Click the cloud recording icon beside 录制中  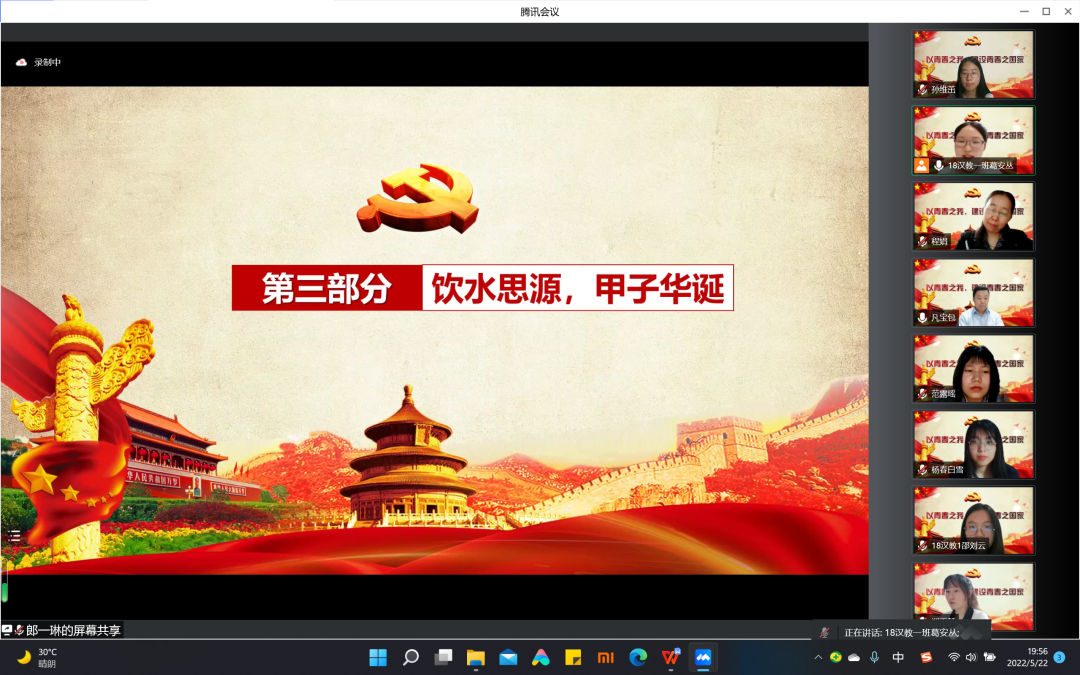21,62
